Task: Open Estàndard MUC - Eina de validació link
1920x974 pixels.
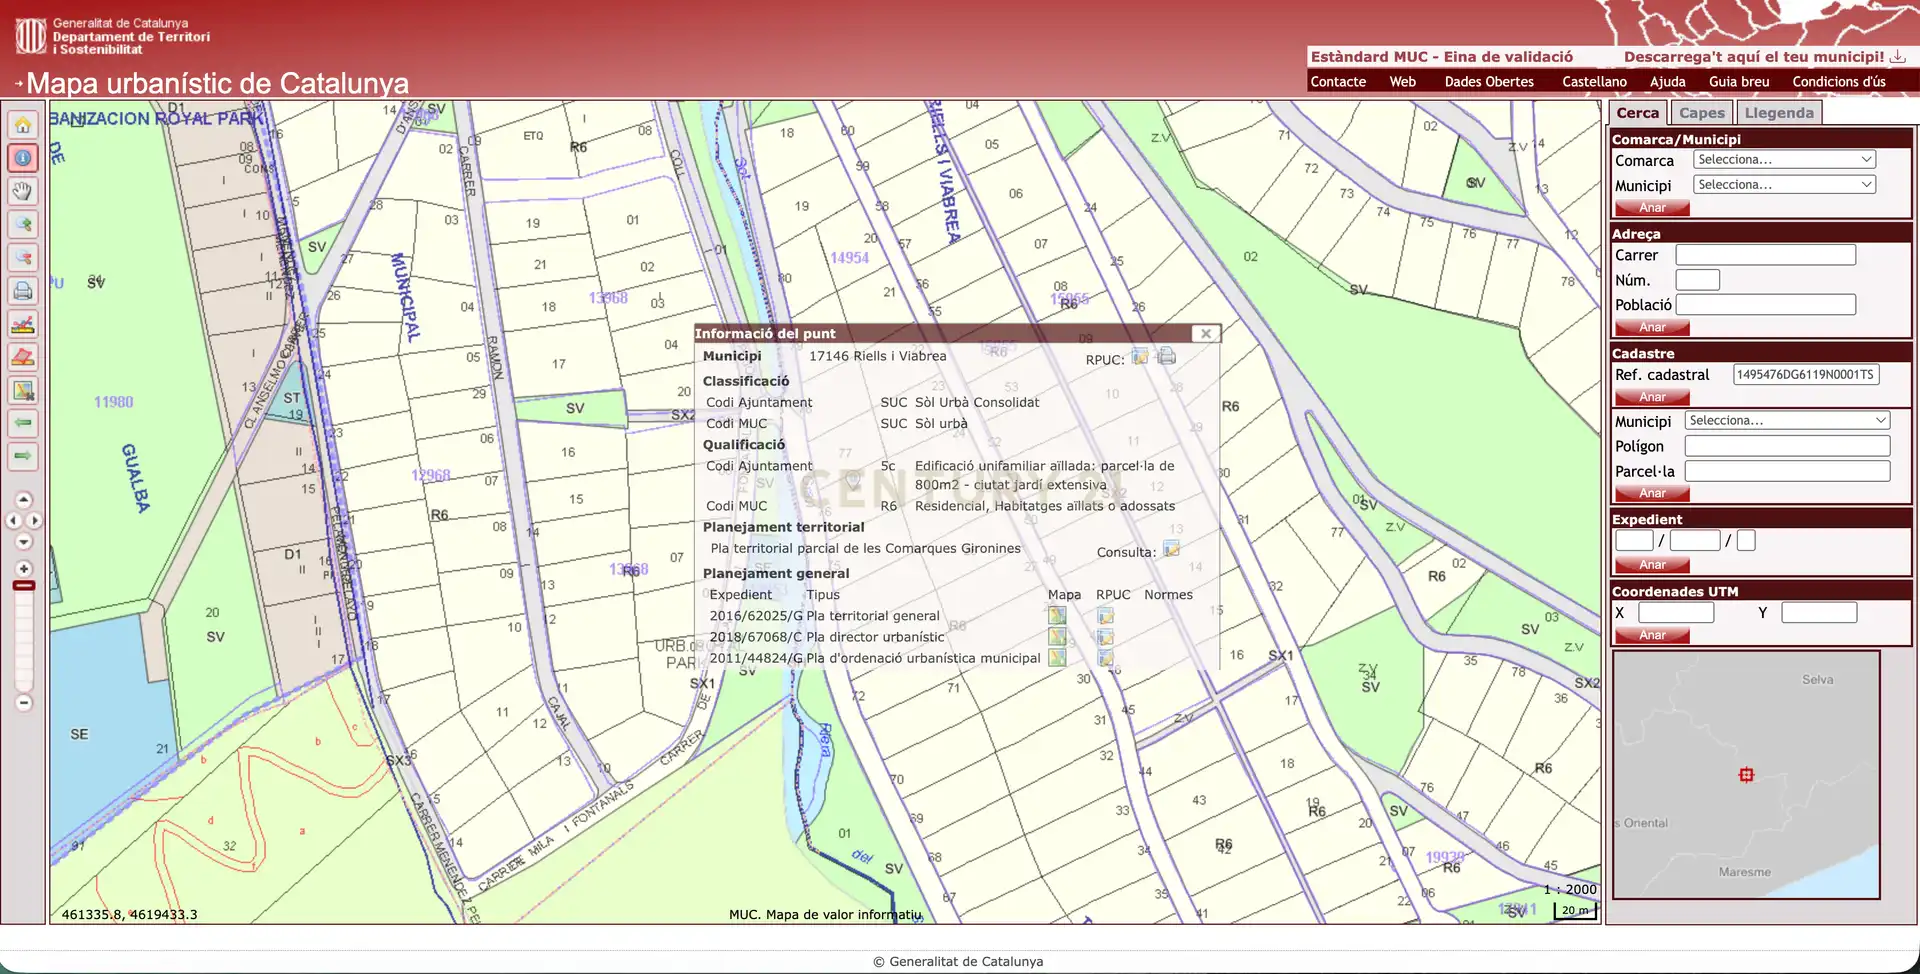Action: [1442, 57]
